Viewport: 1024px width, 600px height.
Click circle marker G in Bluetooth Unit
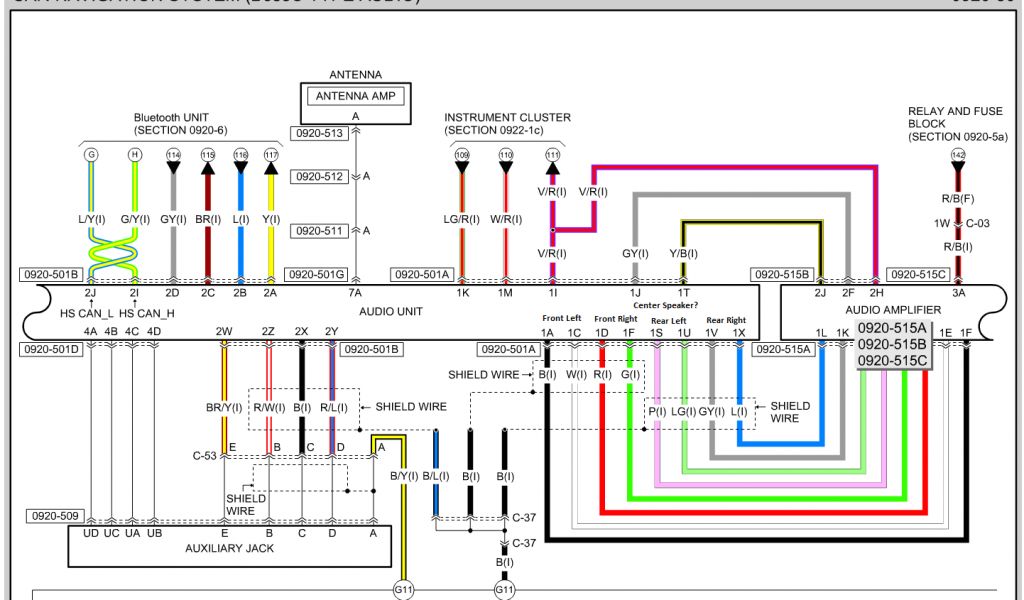(91, 155)
